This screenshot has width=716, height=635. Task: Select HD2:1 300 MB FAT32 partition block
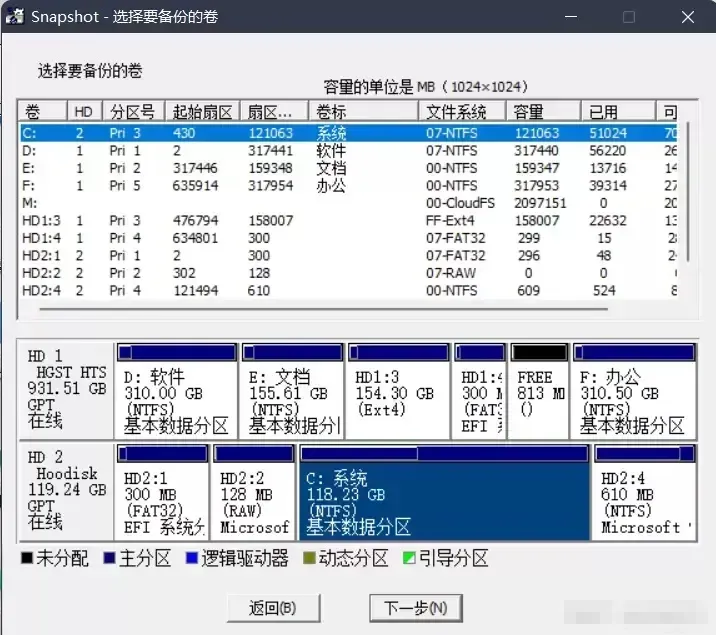coord(163,493)
